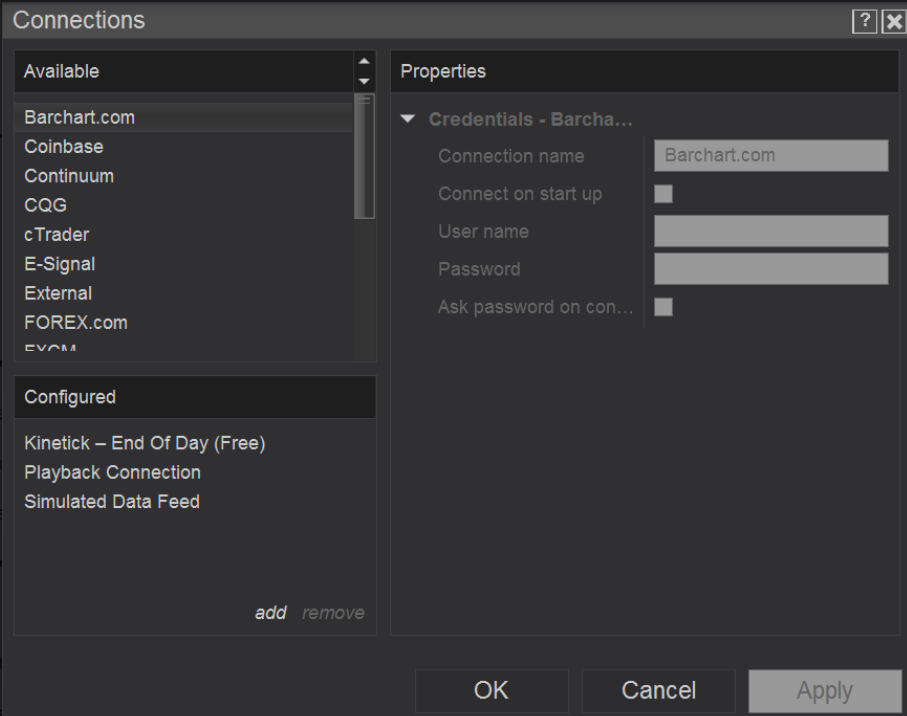
Task: Select Coinbase in the Available list
Action: (183, 147)
